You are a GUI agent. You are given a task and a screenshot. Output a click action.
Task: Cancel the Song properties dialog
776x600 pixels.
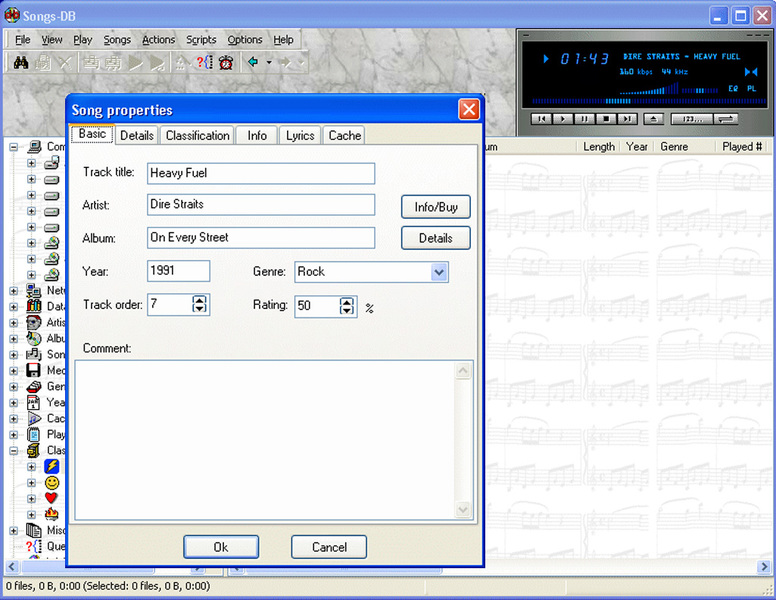[x=329, y=547]
